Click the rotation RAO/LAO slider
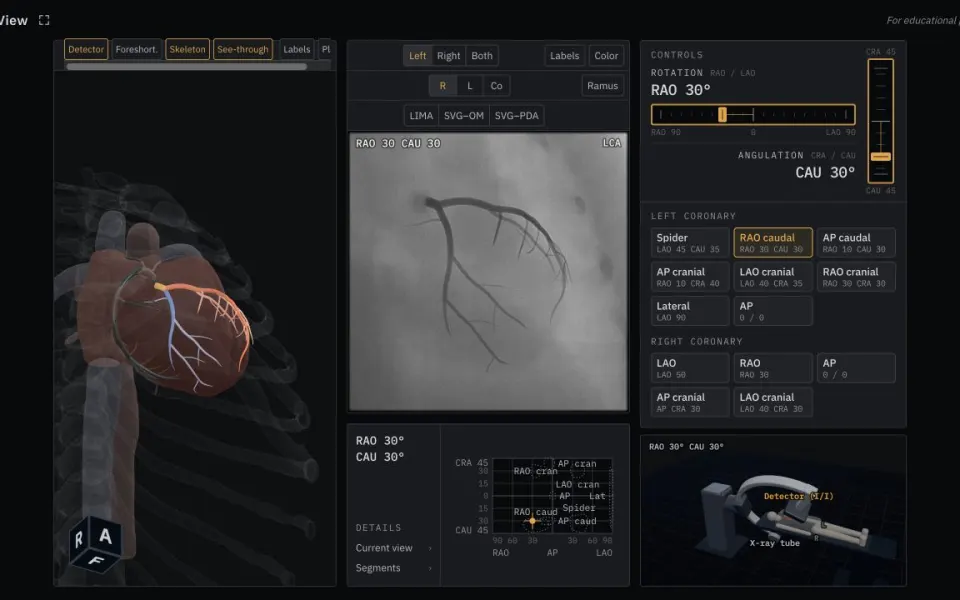960x600 pixels. 753,114
